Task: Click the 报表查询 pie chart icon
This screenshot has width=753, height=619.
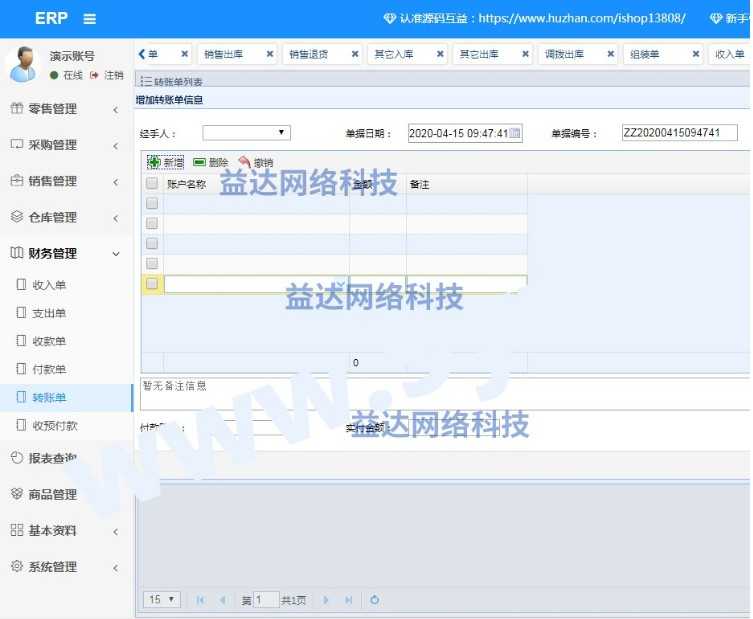Action: pos(17,458)
